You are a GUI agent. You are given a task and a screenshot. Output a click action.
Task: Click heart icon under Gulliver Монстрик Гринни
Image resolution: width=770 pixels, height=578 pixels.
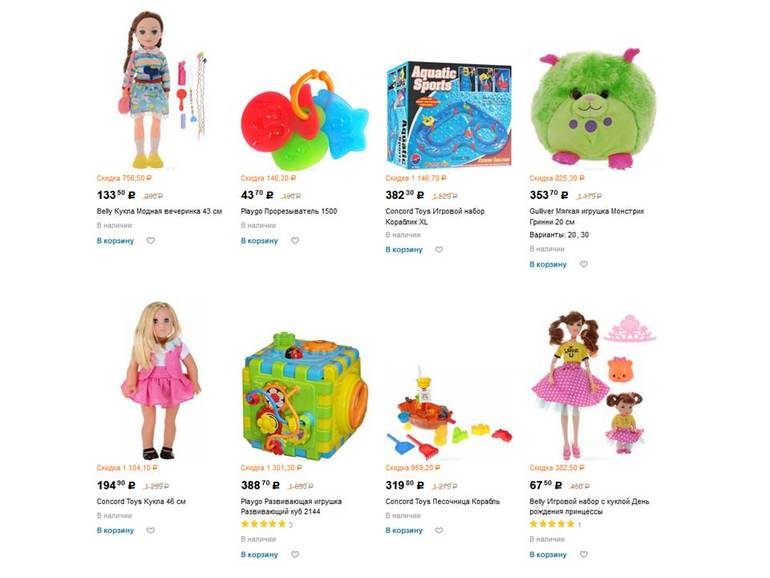click(583, 264)
